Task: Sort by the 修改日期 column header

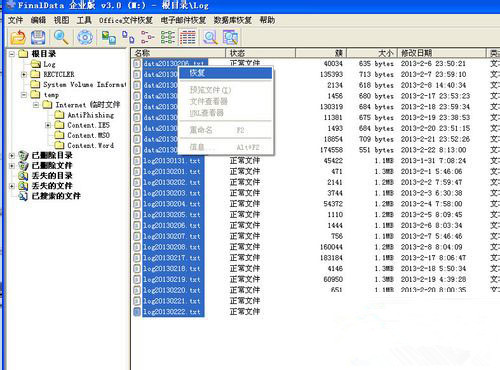Action: pyautogui.click(x=442, y=53)
